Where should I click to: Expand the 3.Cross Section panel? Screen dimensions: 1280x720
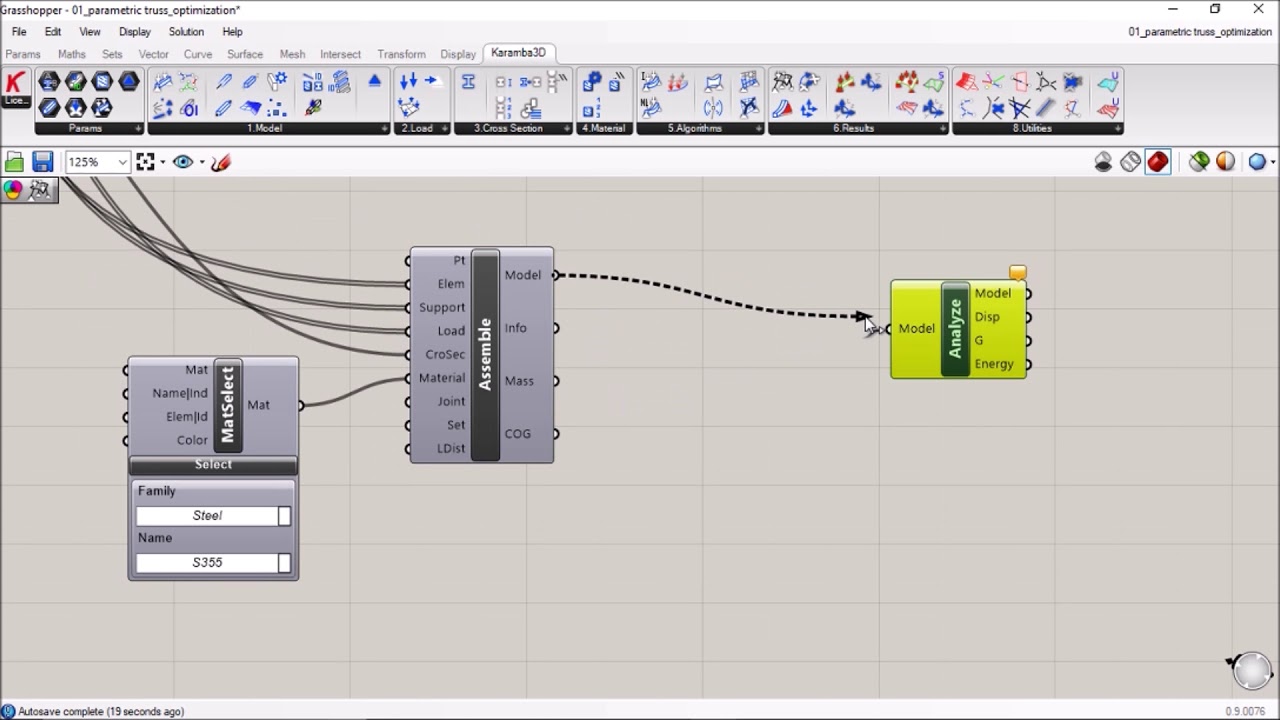(566, 128)
